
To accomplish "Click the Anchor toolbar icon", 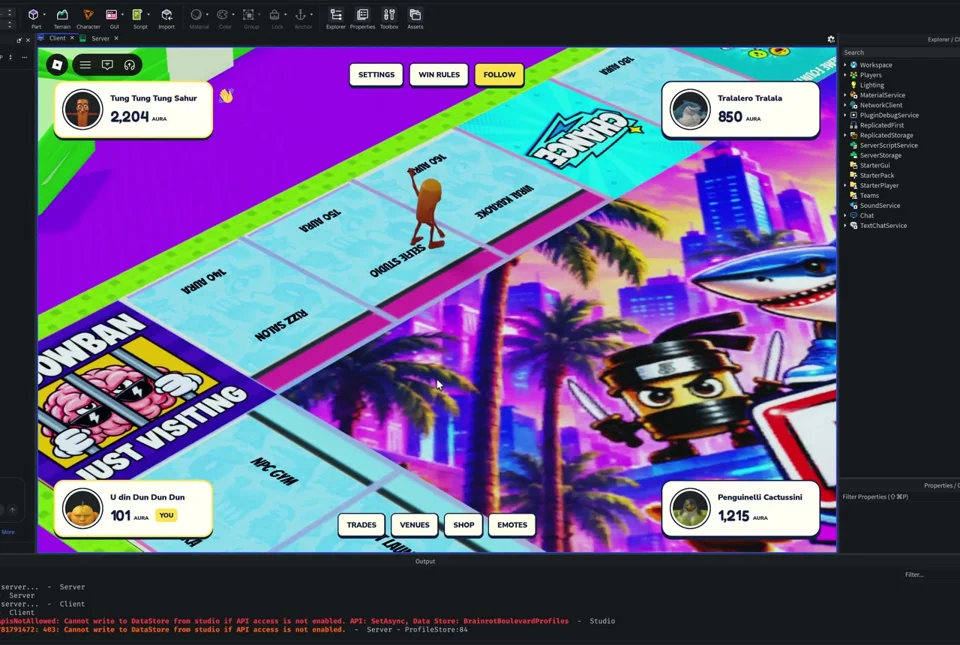I will click(x=301, y=15).
